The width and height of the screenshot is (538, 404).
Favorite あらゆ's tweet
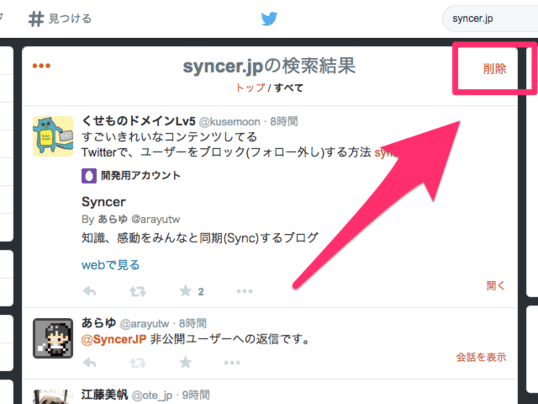(186, 362)
